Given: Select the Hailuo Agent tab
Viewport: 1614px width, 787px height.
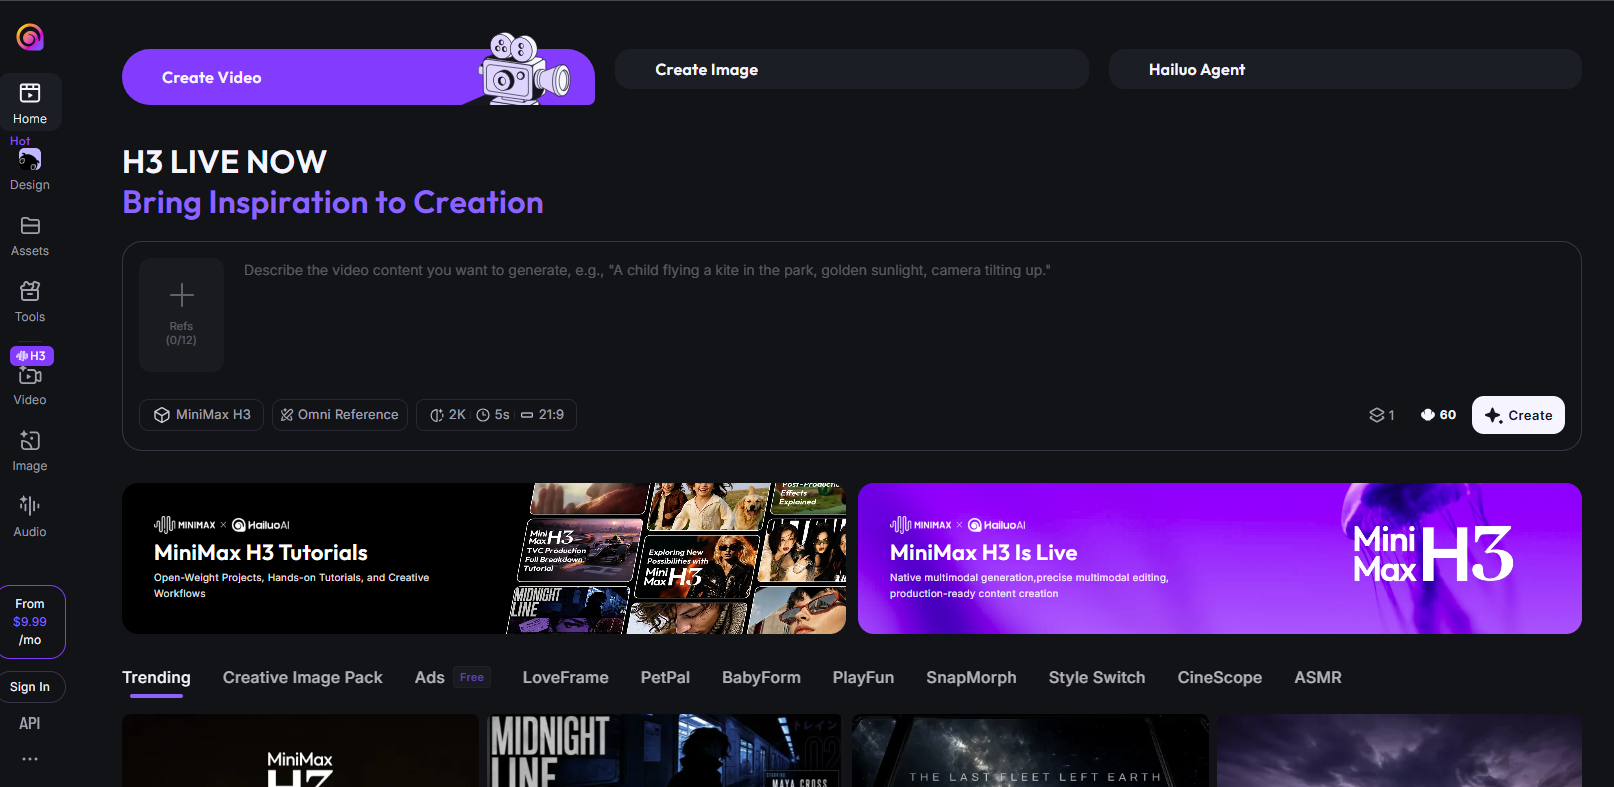Looking at the screenshot, I should [x=1345, y=69].
